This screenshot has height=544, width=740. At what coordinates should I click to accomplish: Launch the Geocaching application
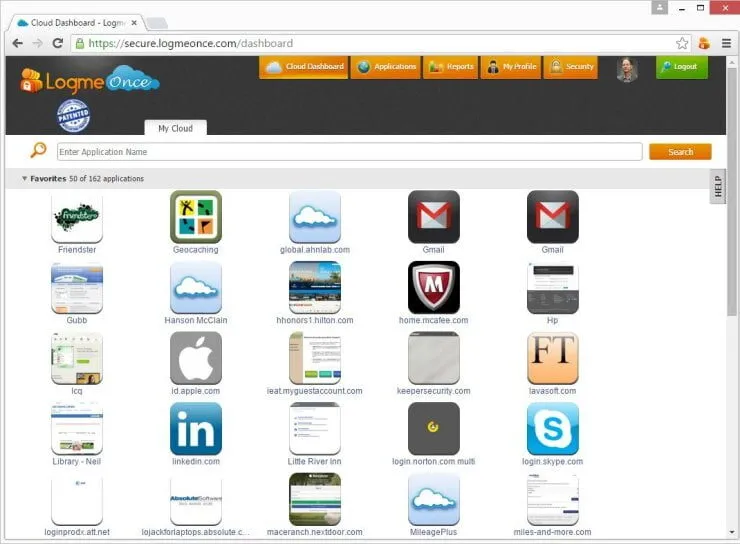click(x=196, y=218)
